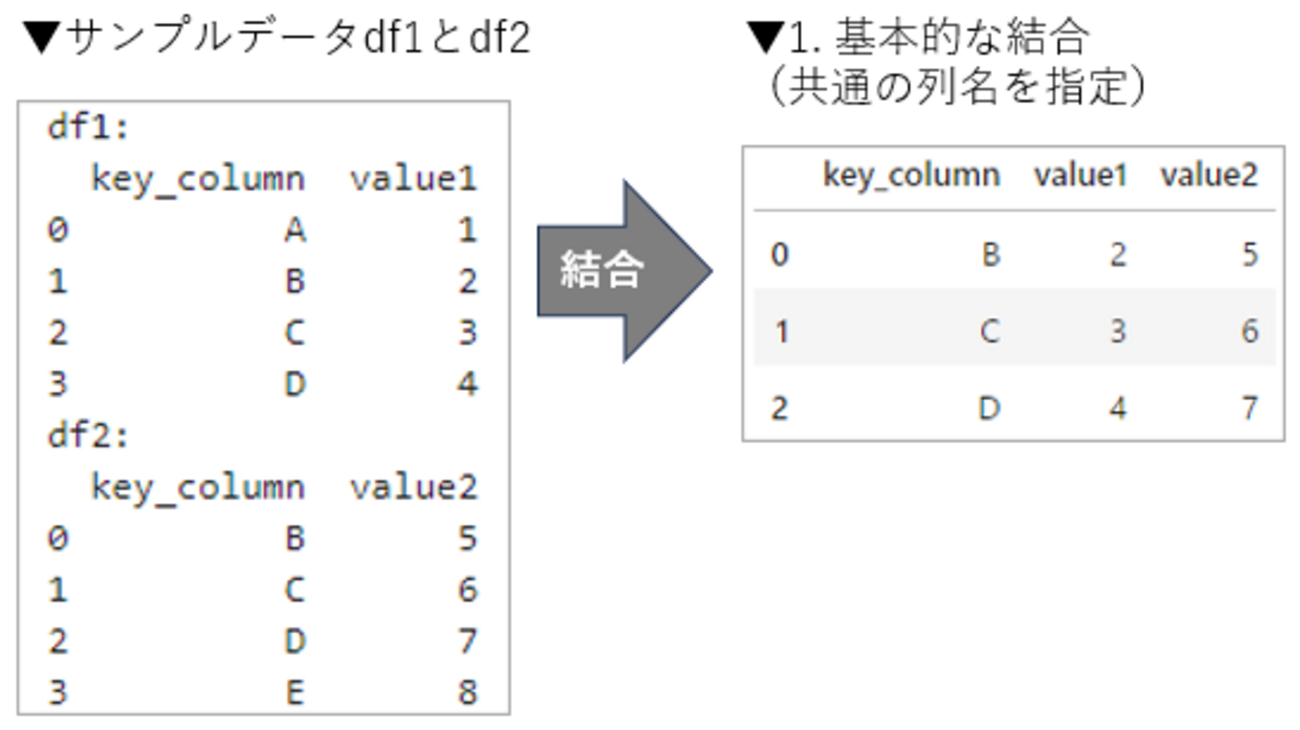Click value2 header in the merged result table

pos(1208,175)
